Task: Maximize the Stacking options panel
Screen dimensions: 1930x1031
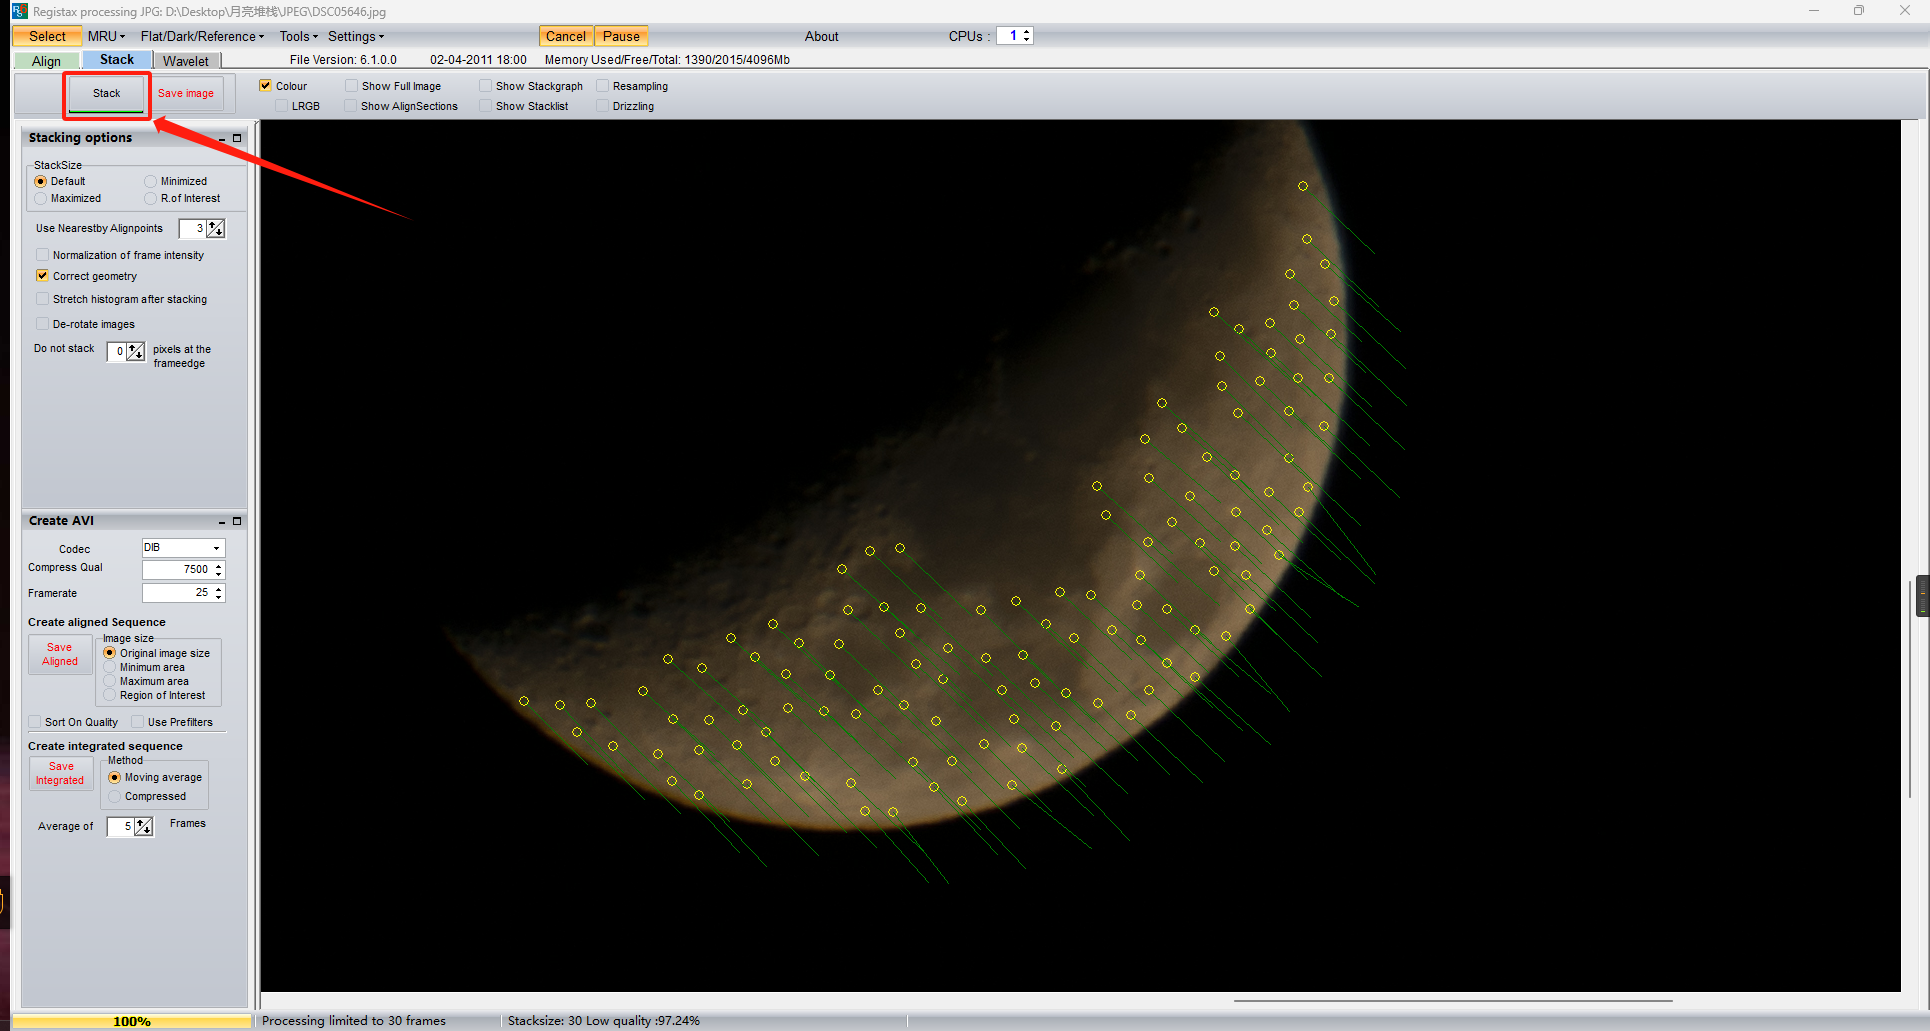Action: point(237,138)
